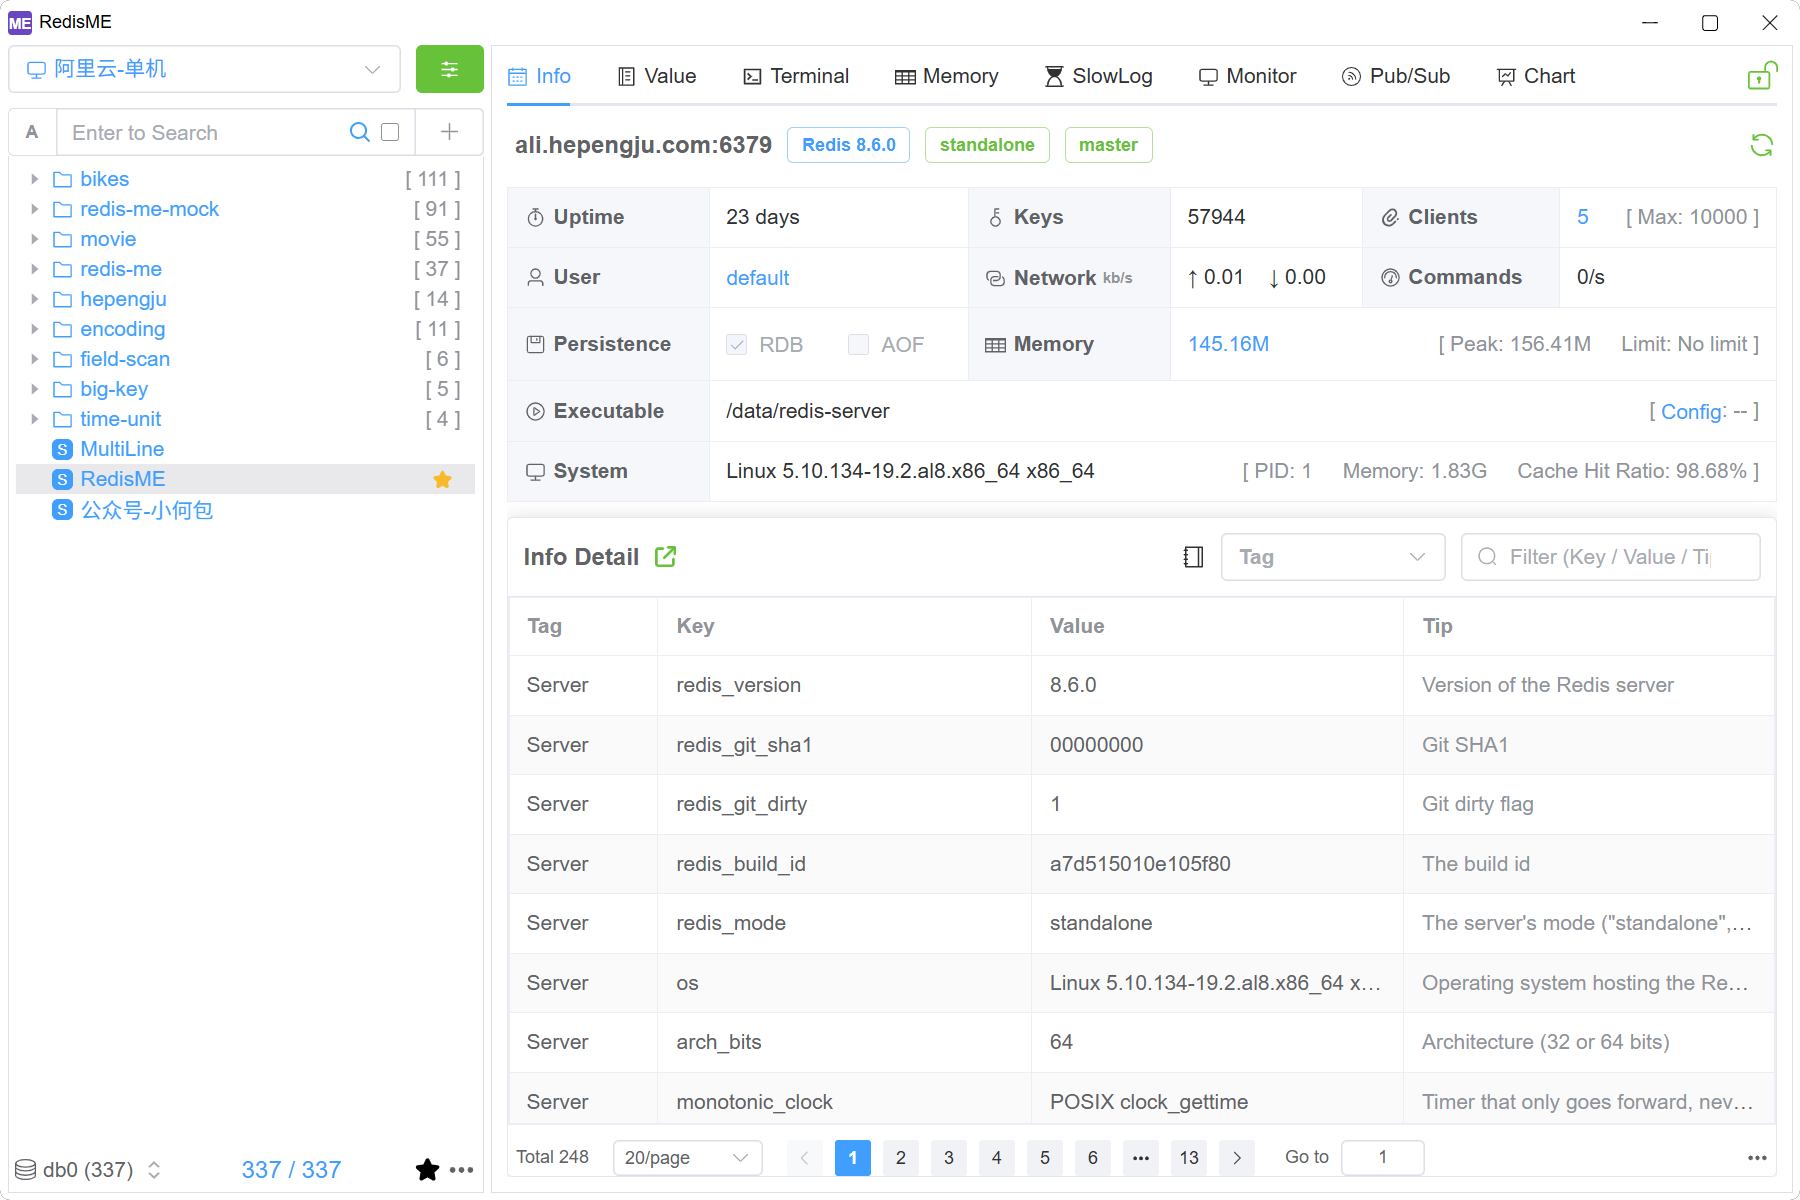
Task: Click the Uptime clock icon
Action: 535,217
